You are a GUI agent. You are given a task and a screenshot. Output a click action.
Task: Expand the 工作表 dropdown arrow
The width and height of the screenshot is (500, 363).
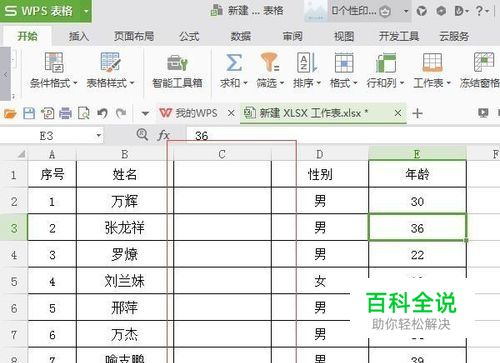448,83
